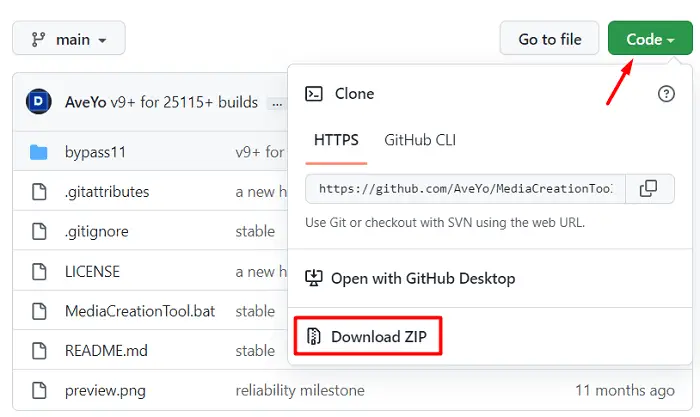
Task: Click the GitHub Desktop download icon
Action: point(314,278)
